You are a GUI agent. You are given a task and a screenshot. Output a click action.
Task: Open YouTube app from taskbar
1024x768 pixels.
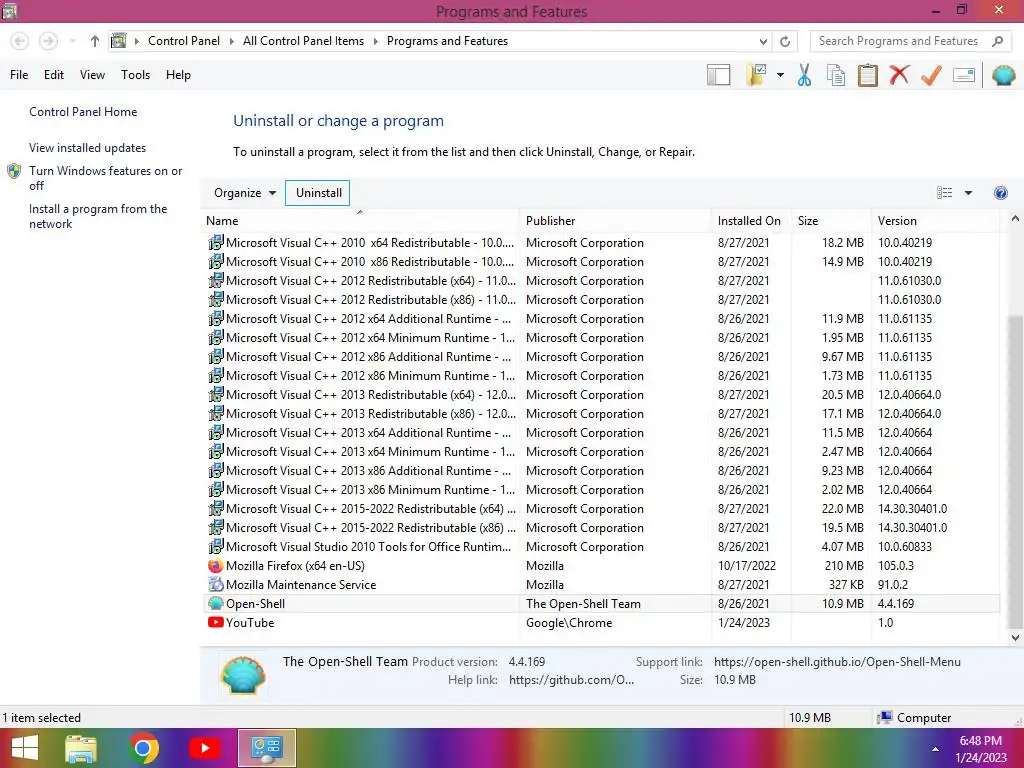coord(205,748)
